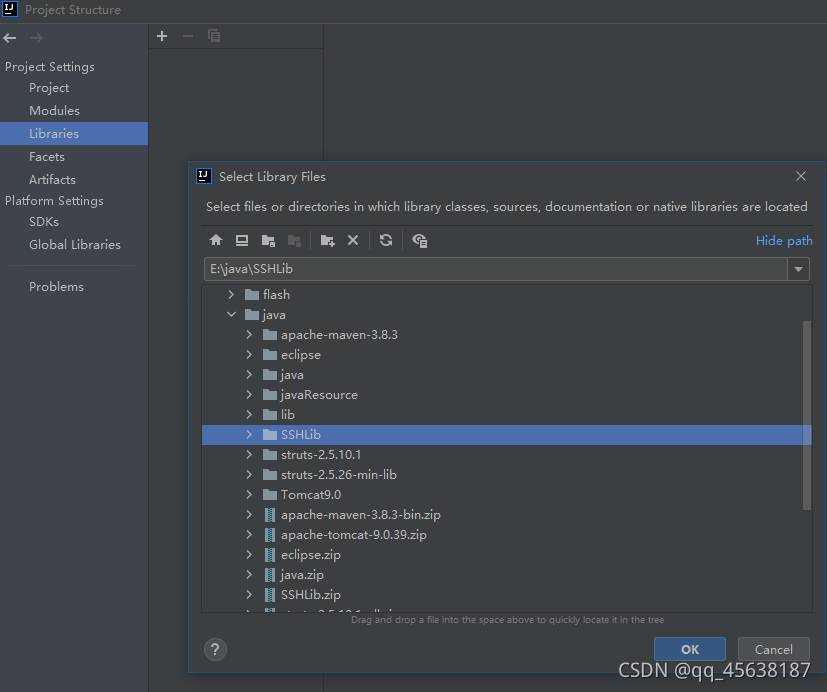Expand the apache-maven-3.8.3 folder
Screen dimensions: 827x692
(x=249, y=334)
